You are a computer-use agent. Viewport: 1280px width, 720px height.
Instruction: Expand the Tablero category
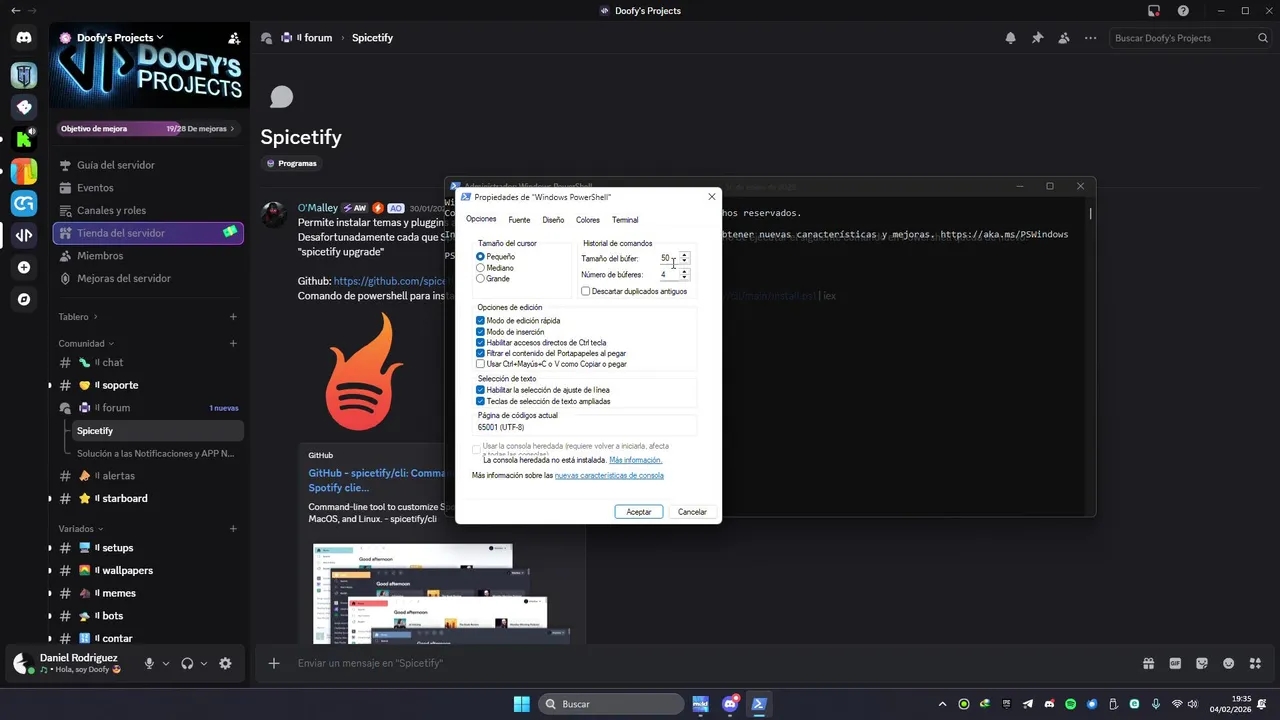tap(79, 317)
